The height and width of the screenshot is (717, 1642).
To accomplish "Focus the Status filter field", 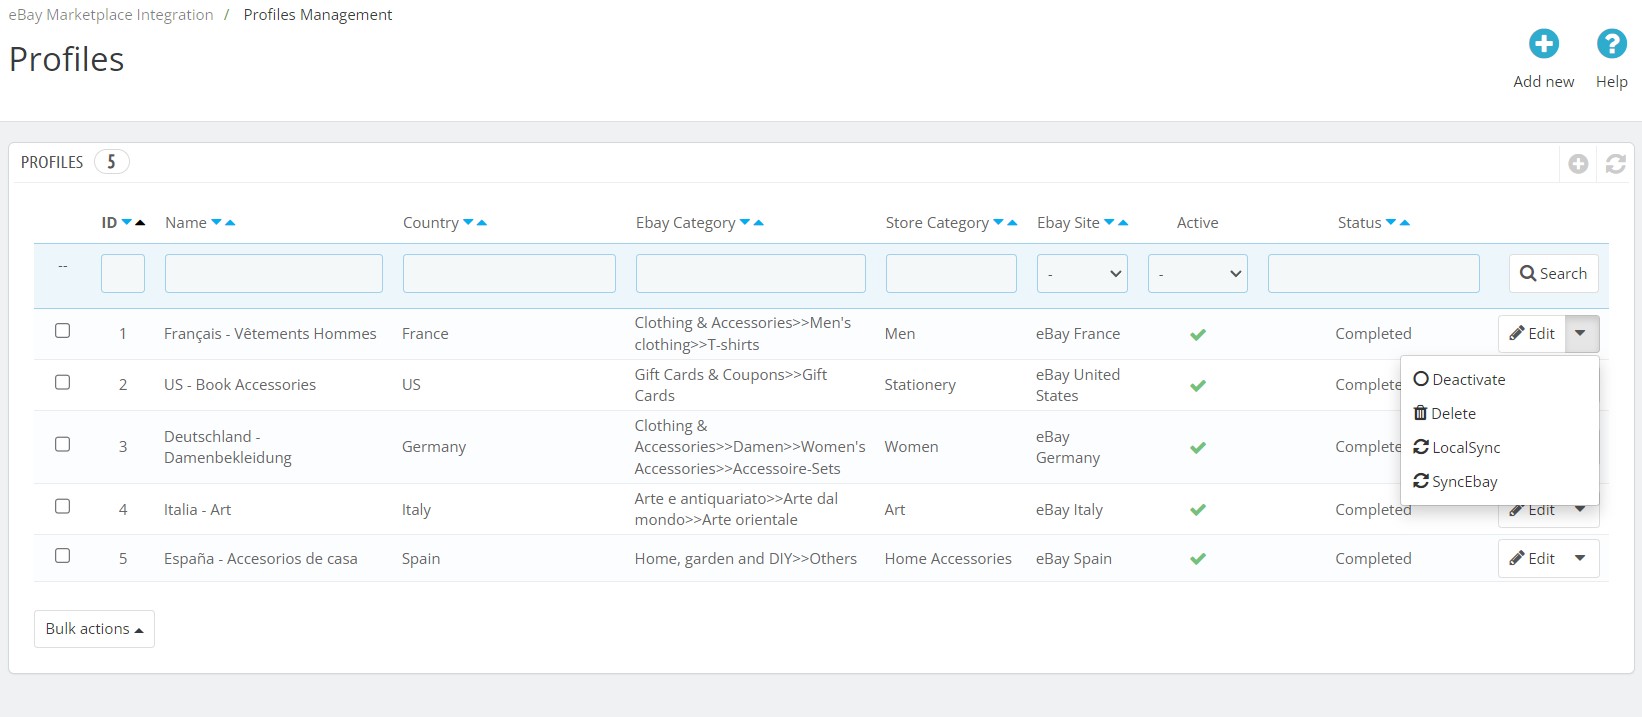I will tap(1374, 274).
